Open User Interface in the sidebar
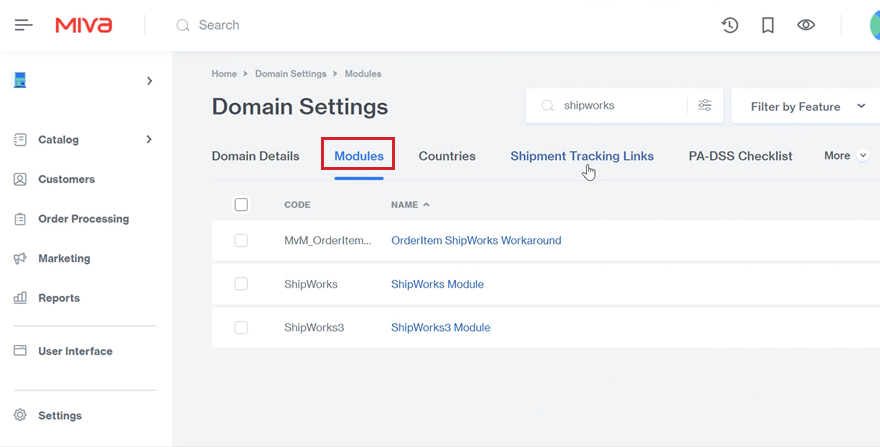 click(75, 351)
